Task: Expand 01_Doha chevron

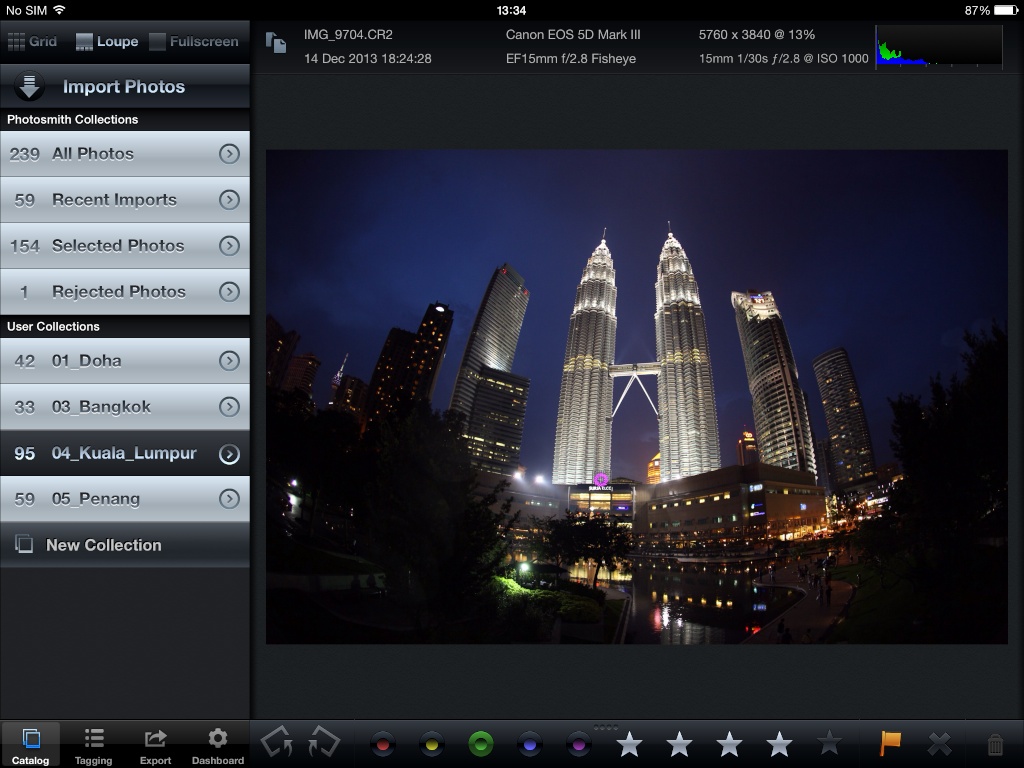Action: (x=229, y=360)
